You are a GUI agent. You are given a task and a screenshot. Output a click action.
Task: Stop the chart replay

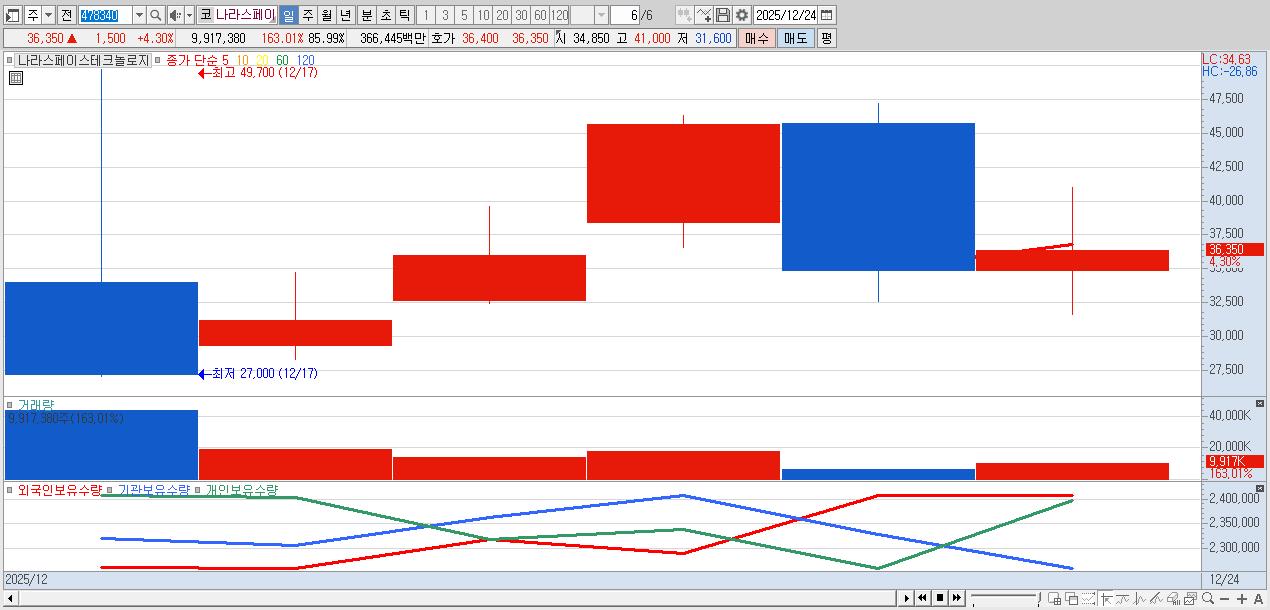[x=940, y=598]
